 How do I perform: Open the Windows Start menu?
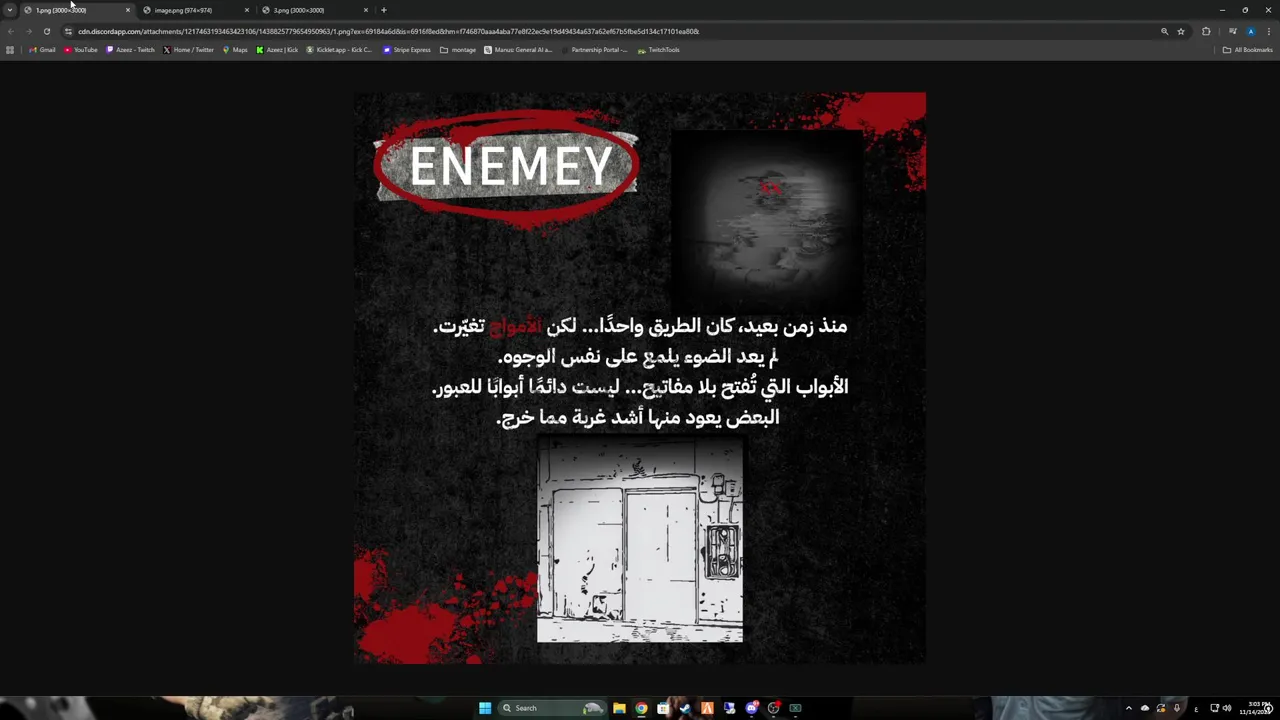485,708
